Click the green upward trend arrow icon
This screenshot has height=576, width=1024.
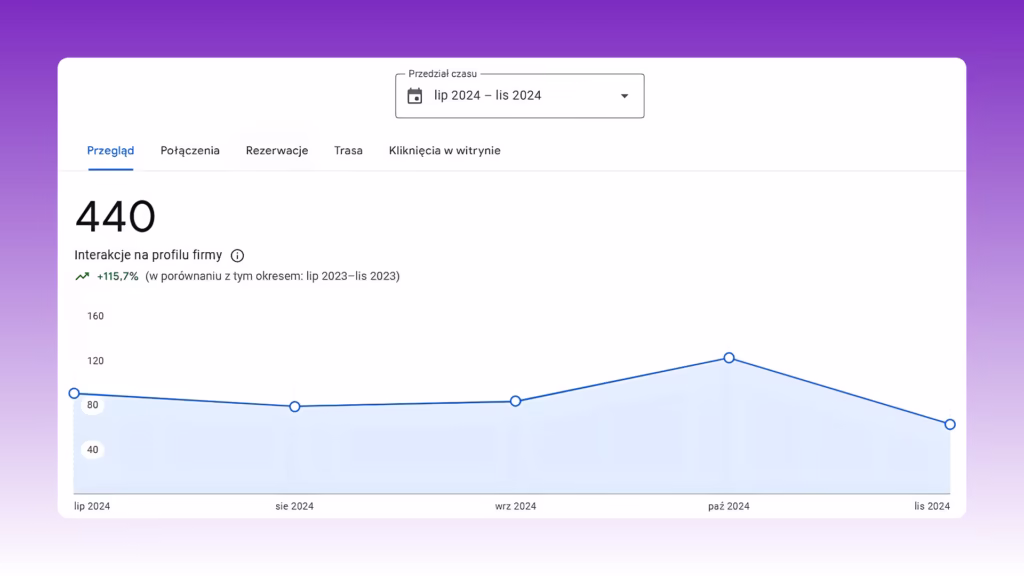pyautogui.click(x=82, y=276)
